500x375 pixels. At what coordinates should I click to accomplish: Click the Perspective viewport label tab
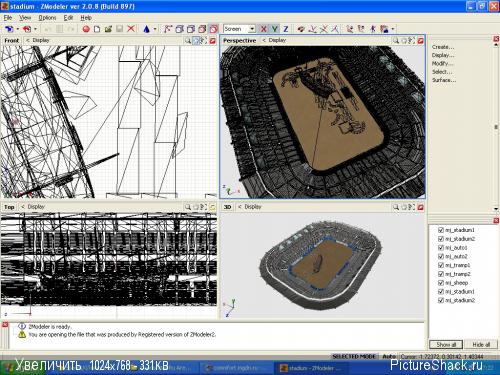tap(240, 41)
